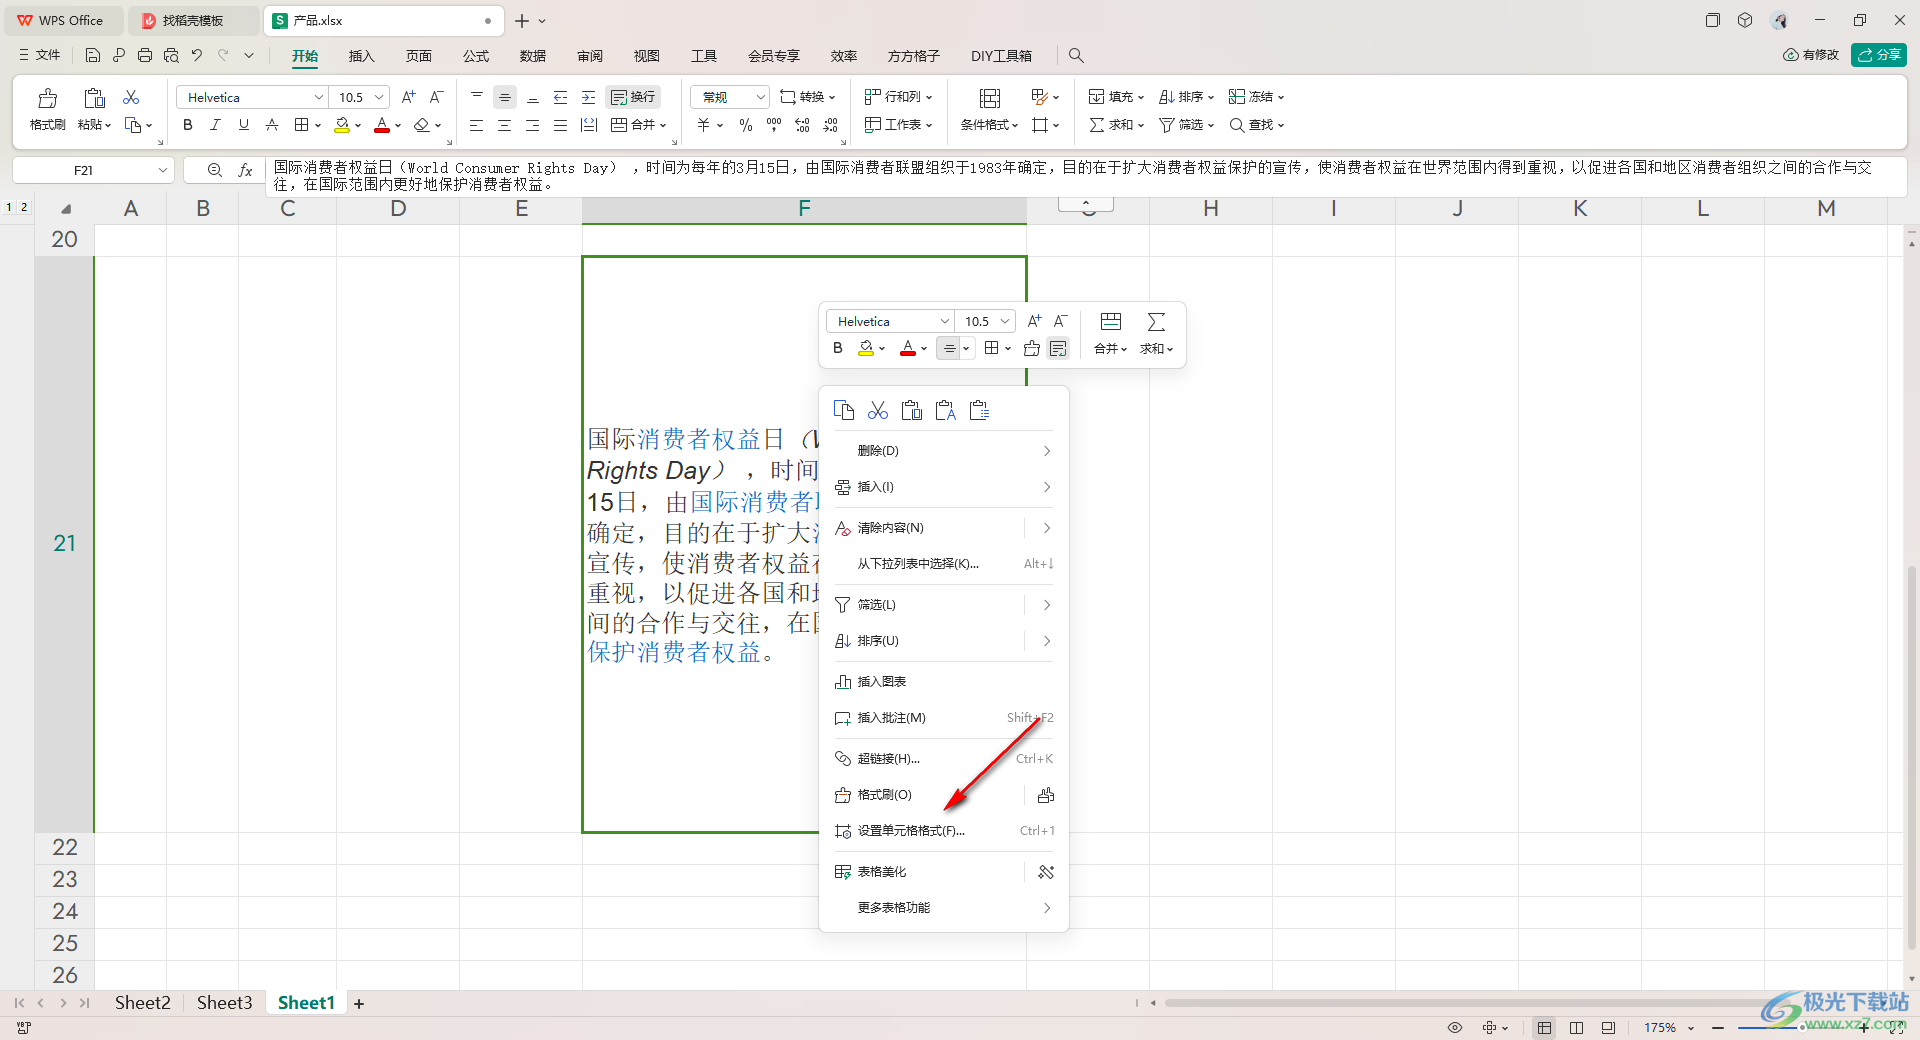Image resolution: width=1920 pixels, height=1040 pixels.
Task: Click the ribbon's Increase font size icon
Action: (x=408, y=97)
